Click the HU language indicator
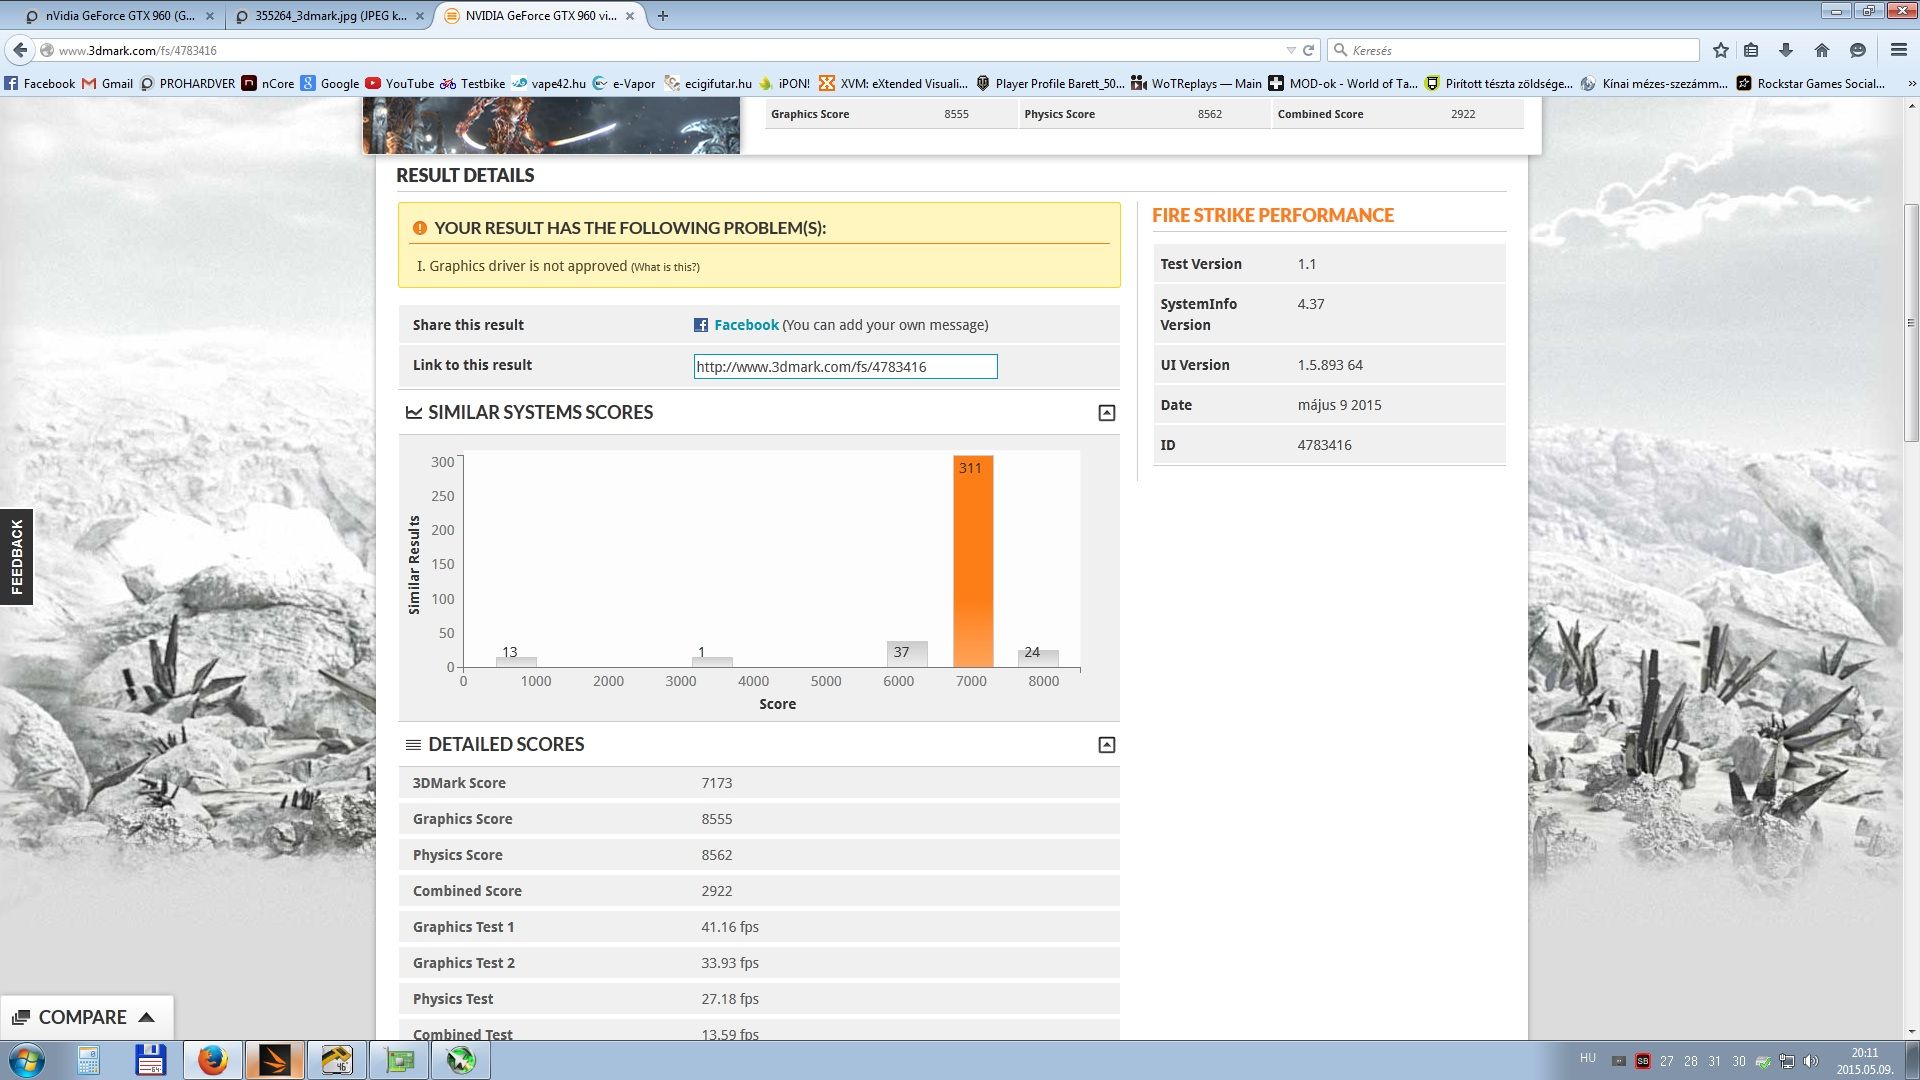The image size is (1920, 1080). click(x=1588, y=1058)
